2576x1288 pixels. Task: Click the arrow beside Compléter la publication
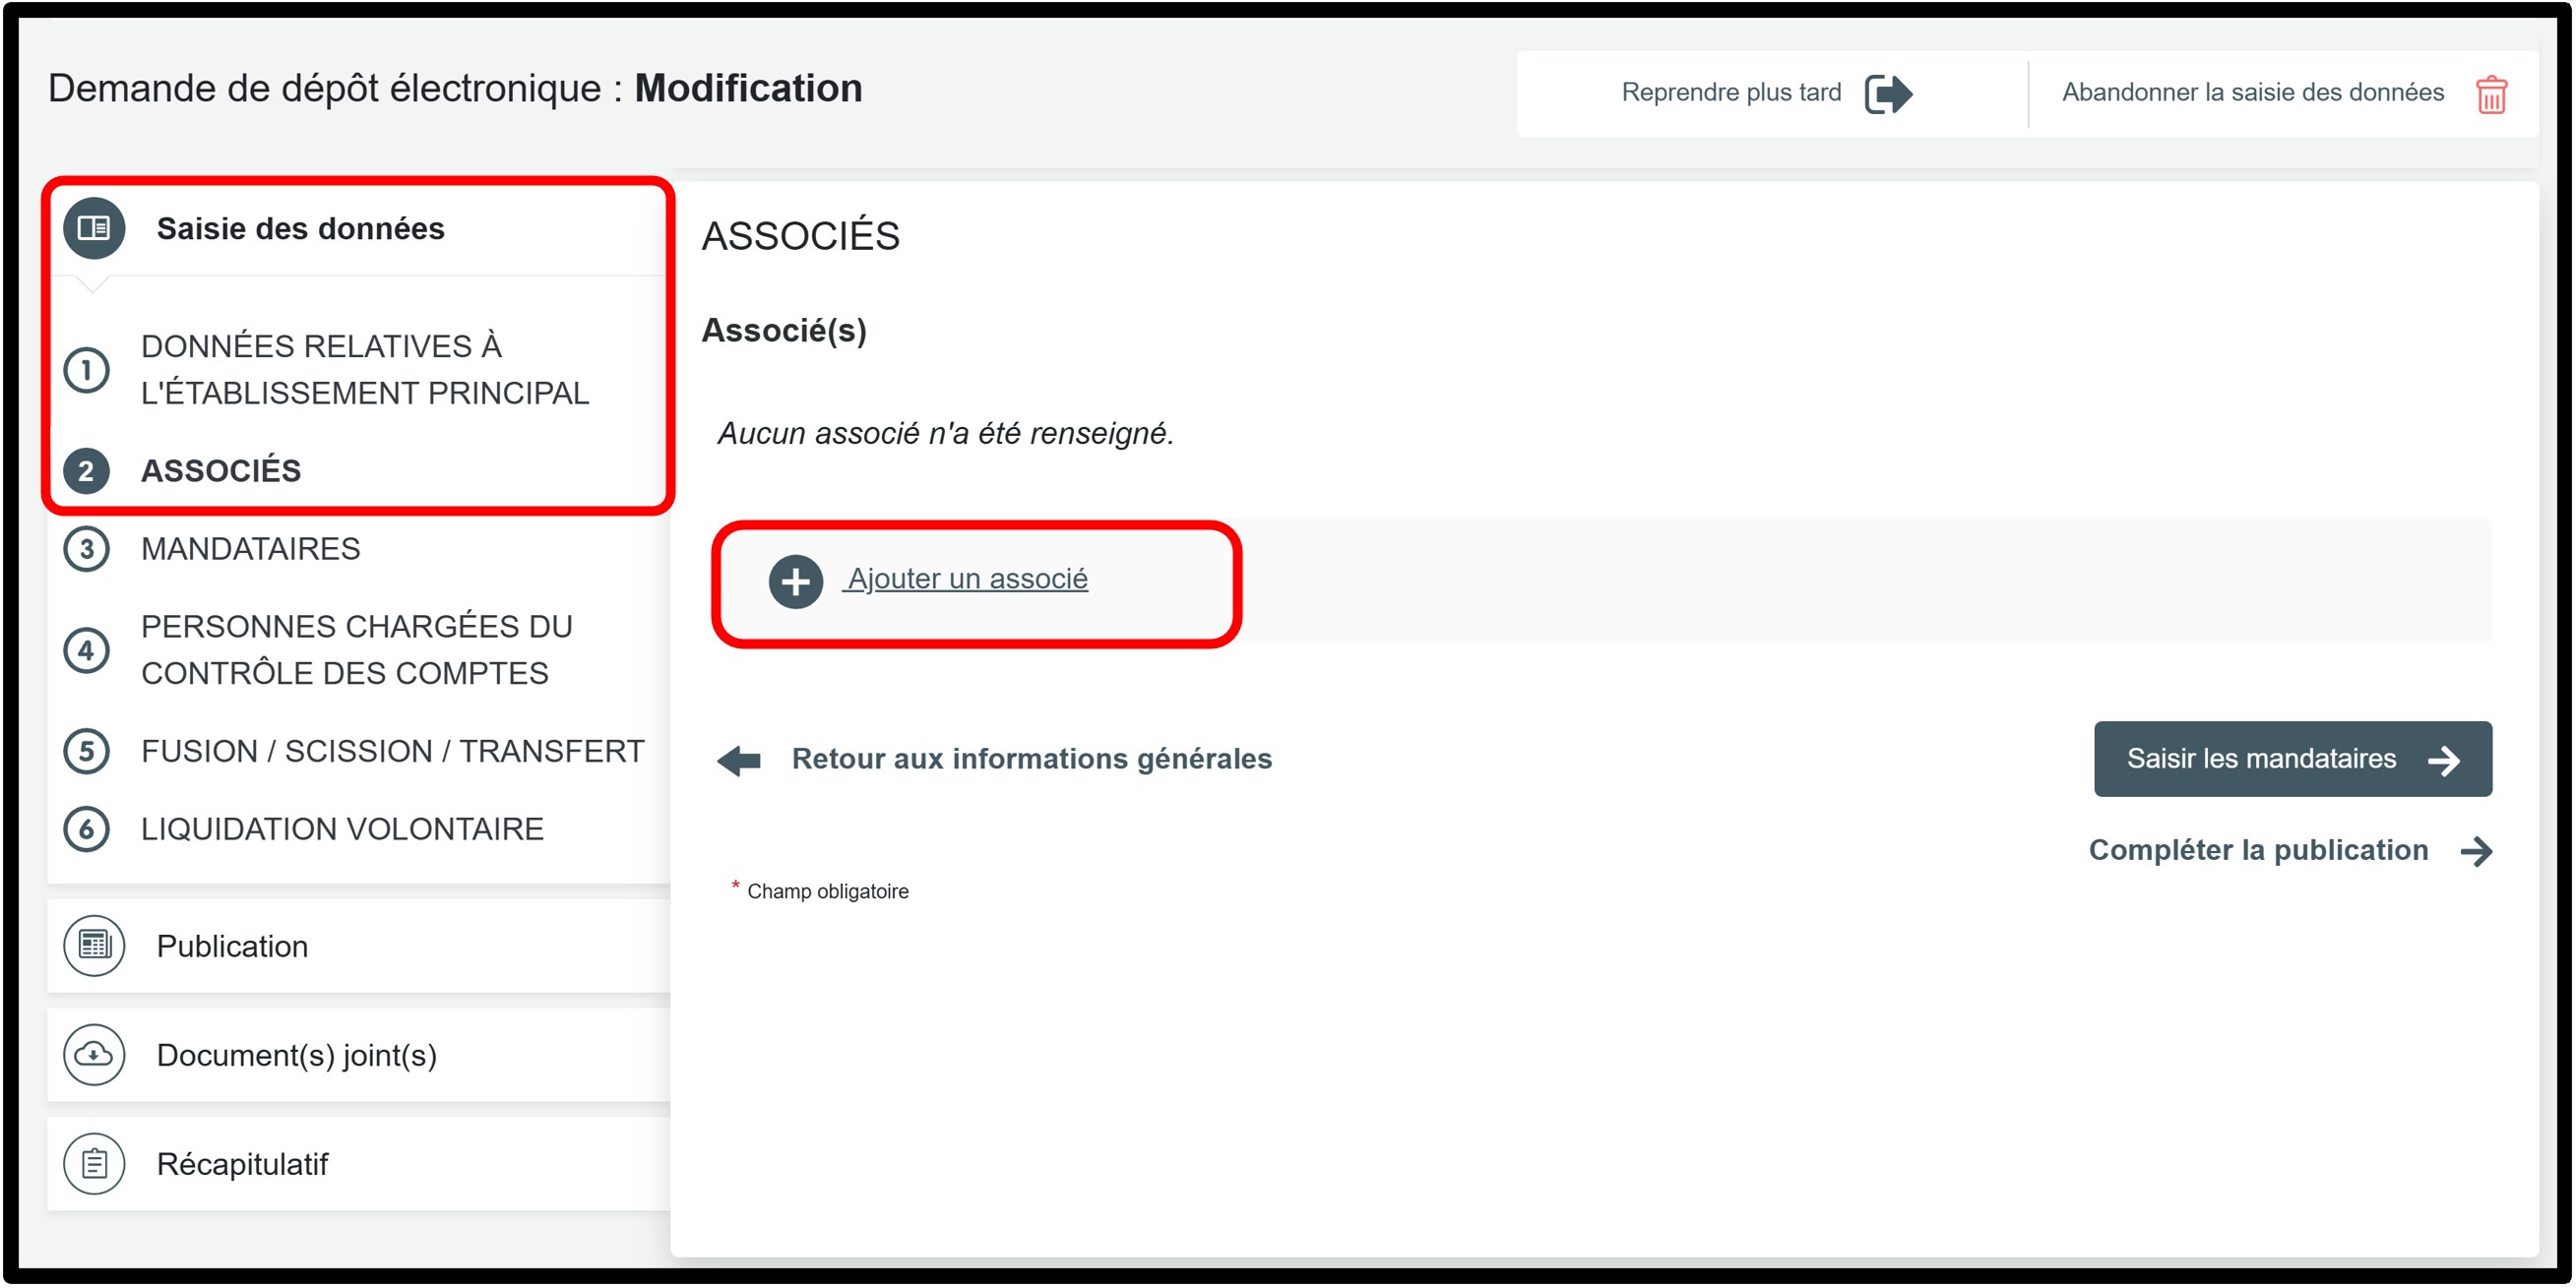point(2476,851)
